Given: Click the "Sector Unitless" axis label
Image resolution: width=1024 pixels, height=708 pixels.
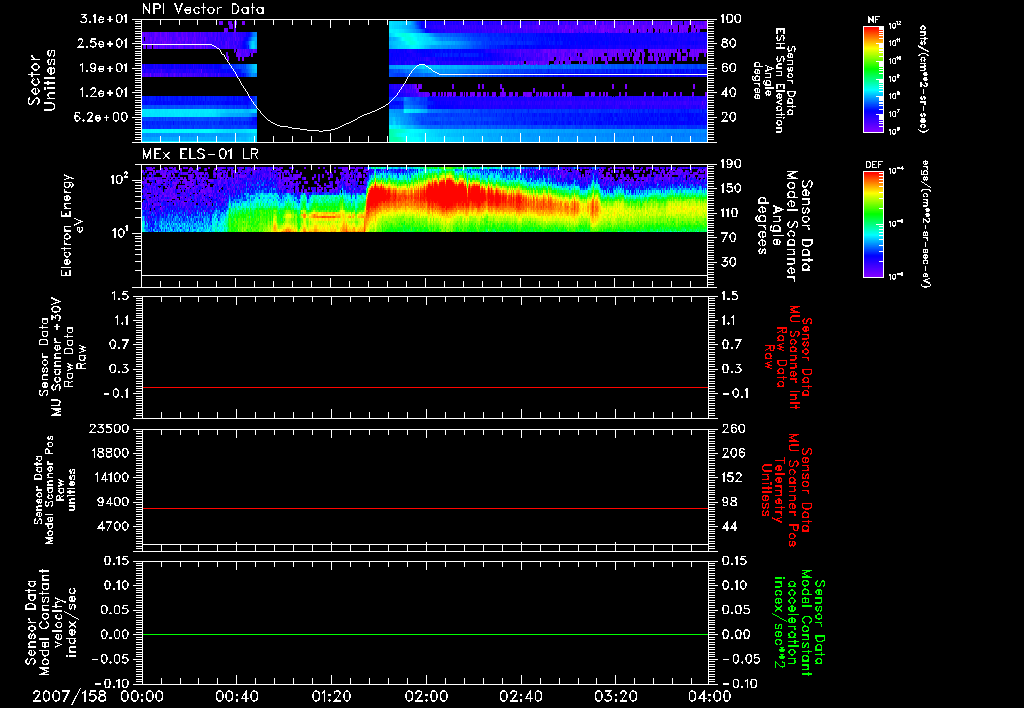Looking at the screenshot, I should point(42,80).
